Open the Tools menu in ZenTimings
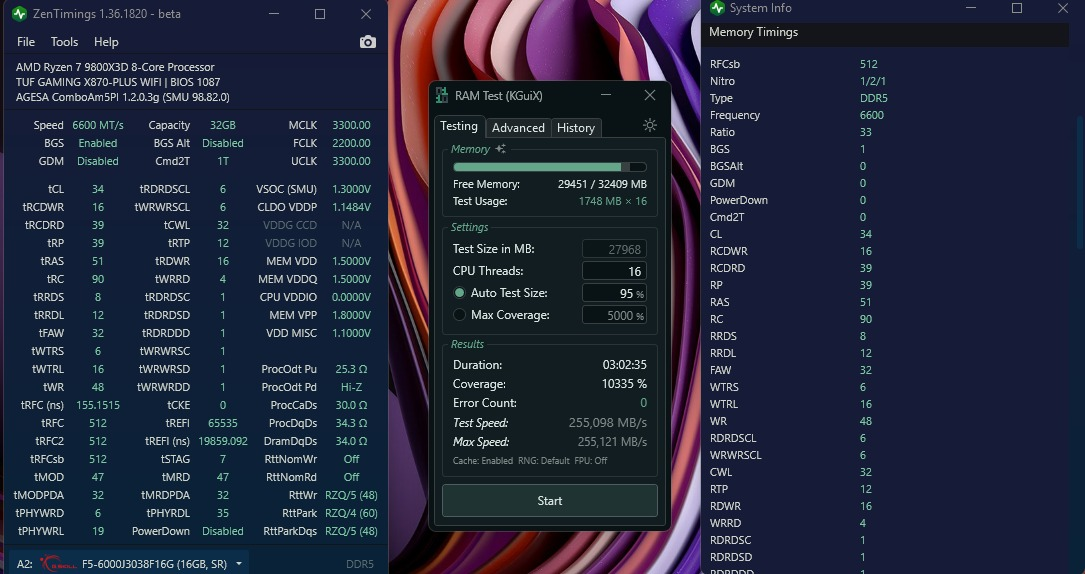This screenshot has width=1085, height=574. pyautogui.click(x=64, y=42)
